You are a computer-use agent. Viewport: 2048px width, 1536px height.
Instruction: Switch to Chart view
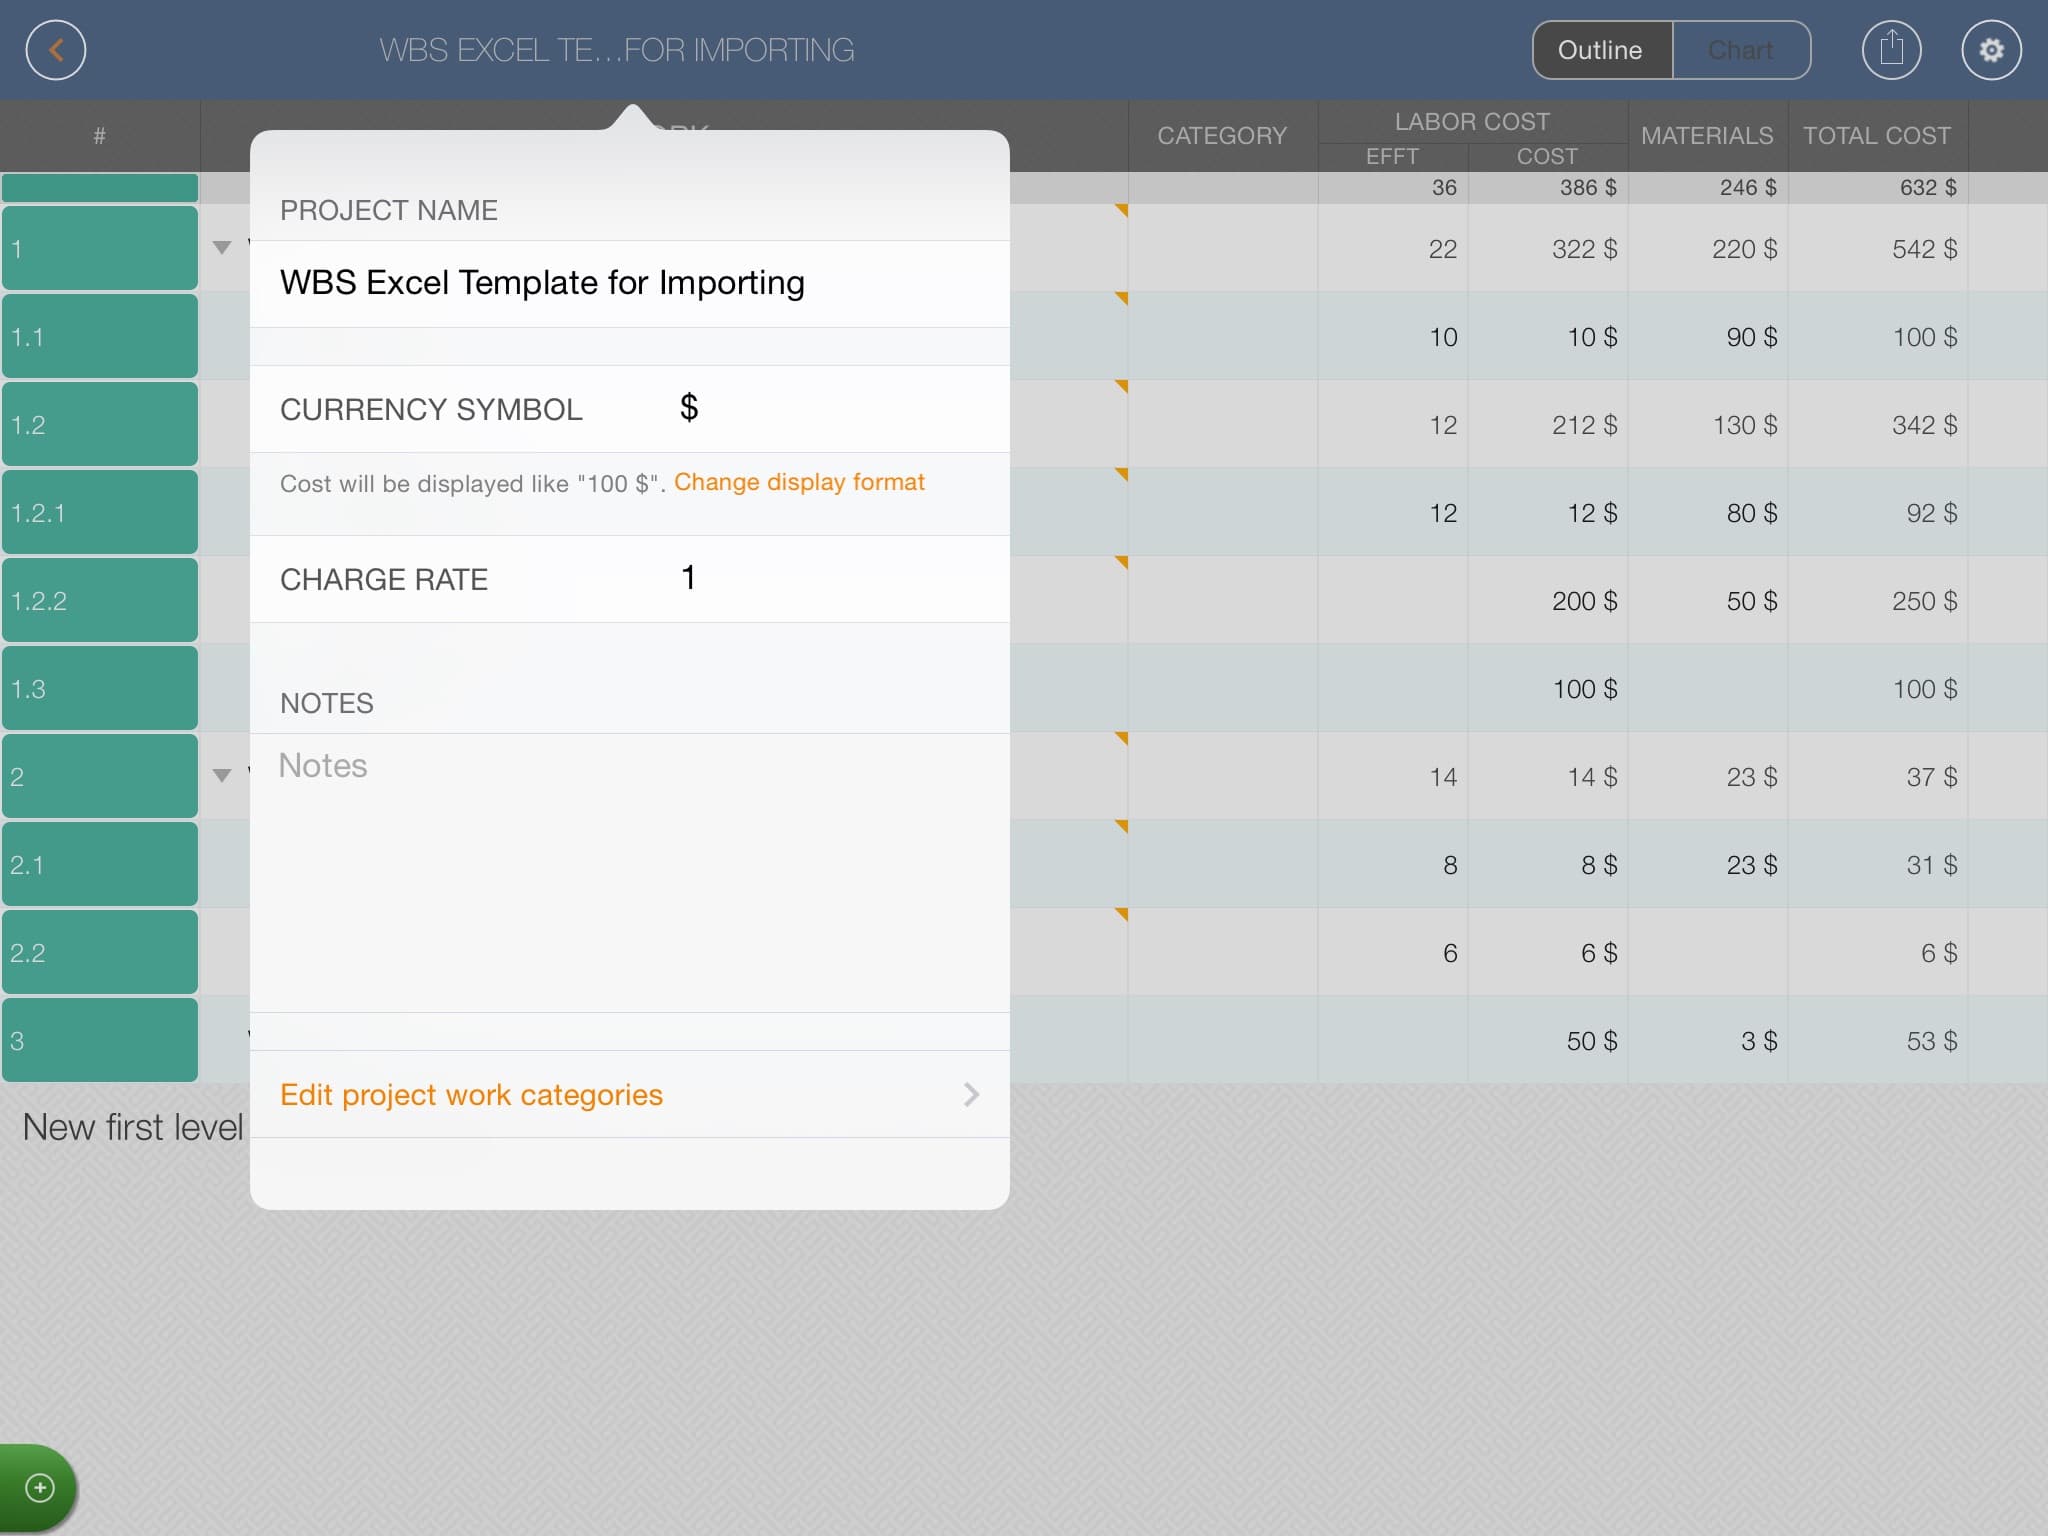pyautogui.click(x=1740, y=50)
